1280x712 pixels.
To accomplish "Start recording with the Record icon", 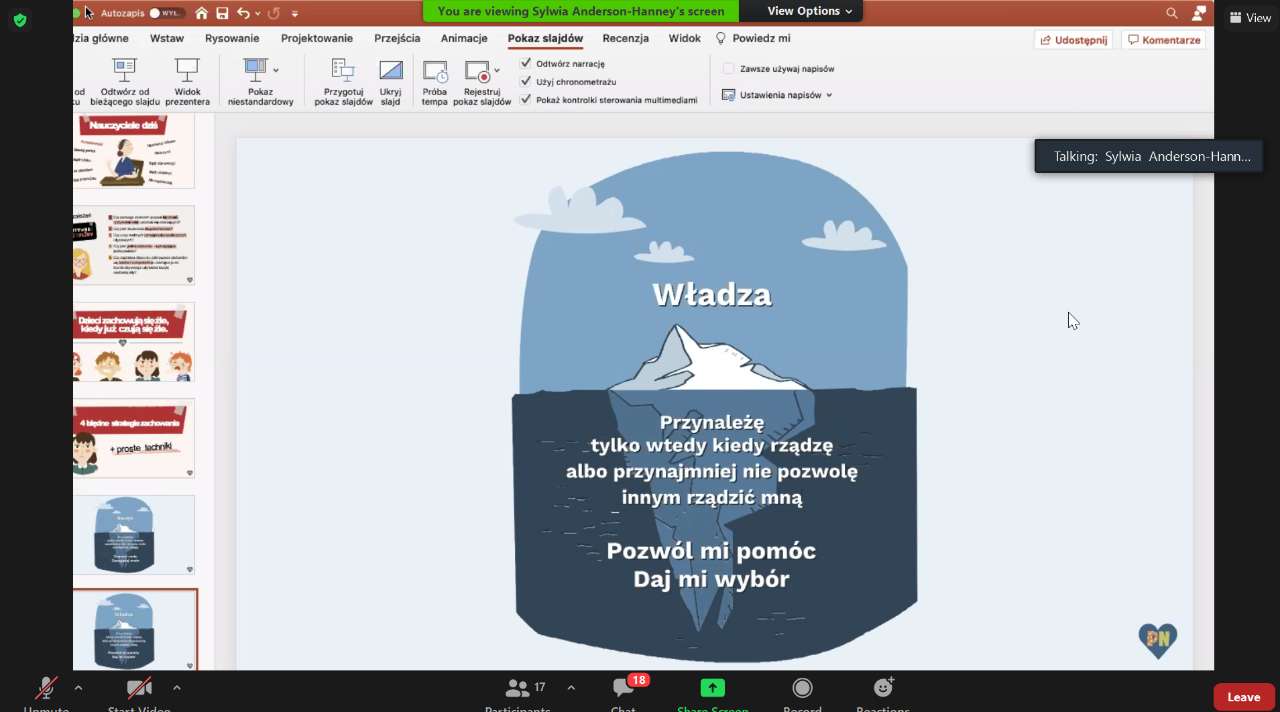I will 802,688.
